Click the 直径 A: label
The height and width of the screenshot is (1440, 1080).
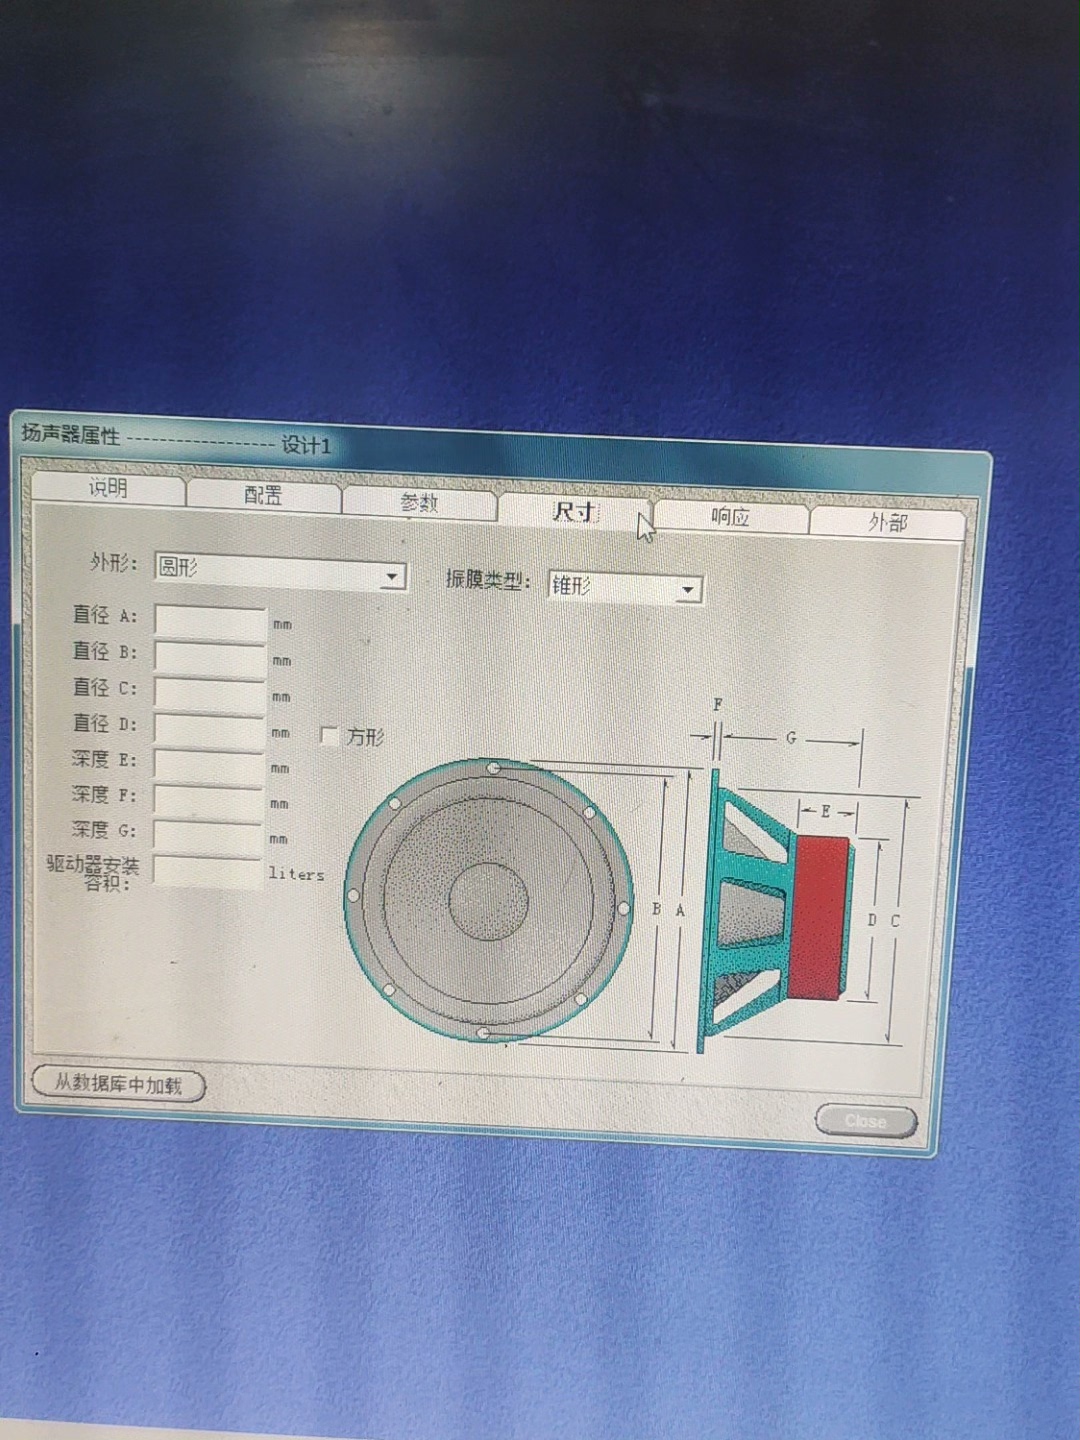click(x=105, y=615)
